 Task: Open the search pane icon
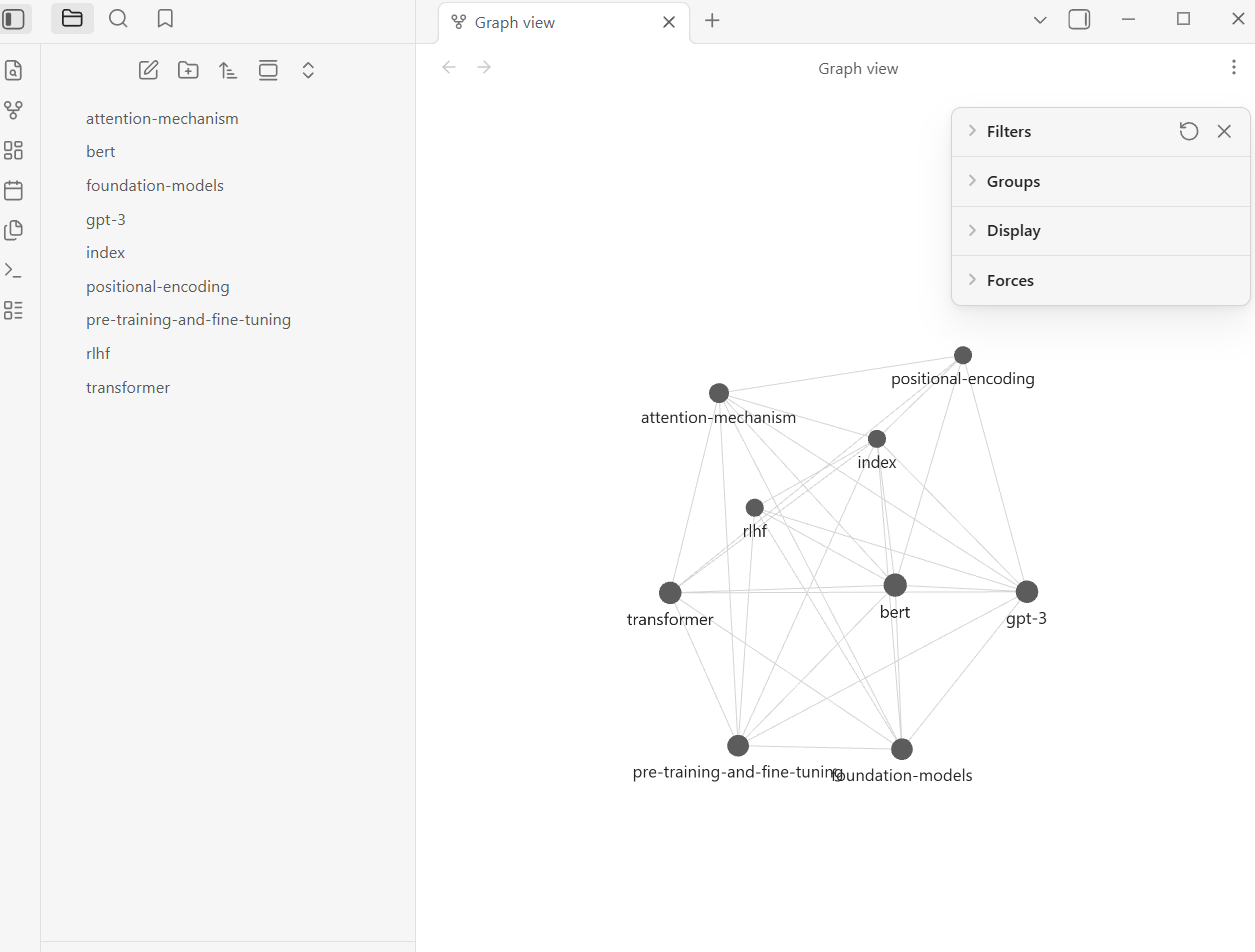[x=118, y=19]
